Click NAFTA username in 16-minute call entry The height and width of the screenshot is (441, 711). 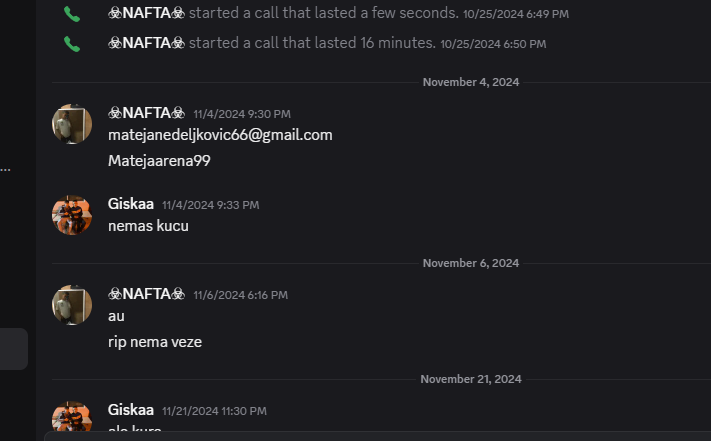point(146,43)
